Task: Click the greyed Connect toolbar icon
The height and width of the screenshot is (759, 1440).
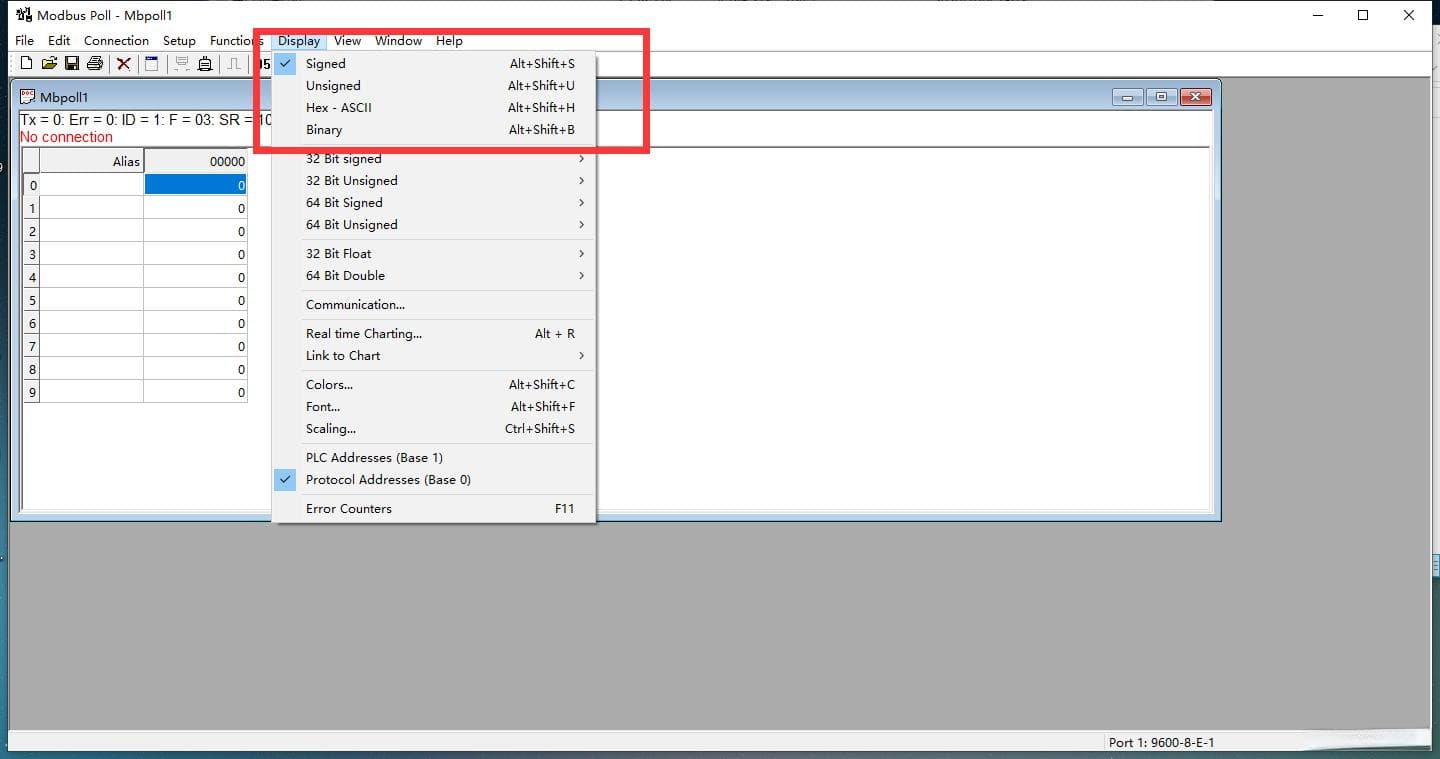Action: point(182,64)
